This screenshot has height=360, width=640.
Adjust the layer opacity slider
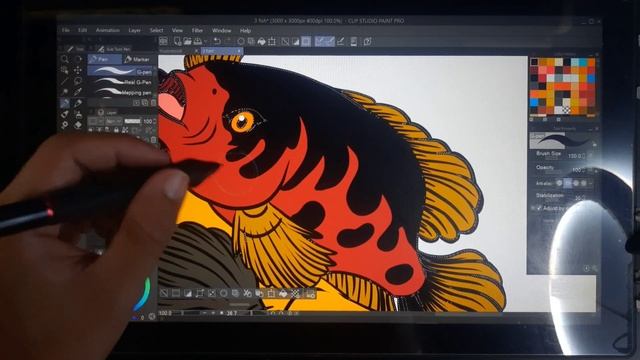point(132,121)
